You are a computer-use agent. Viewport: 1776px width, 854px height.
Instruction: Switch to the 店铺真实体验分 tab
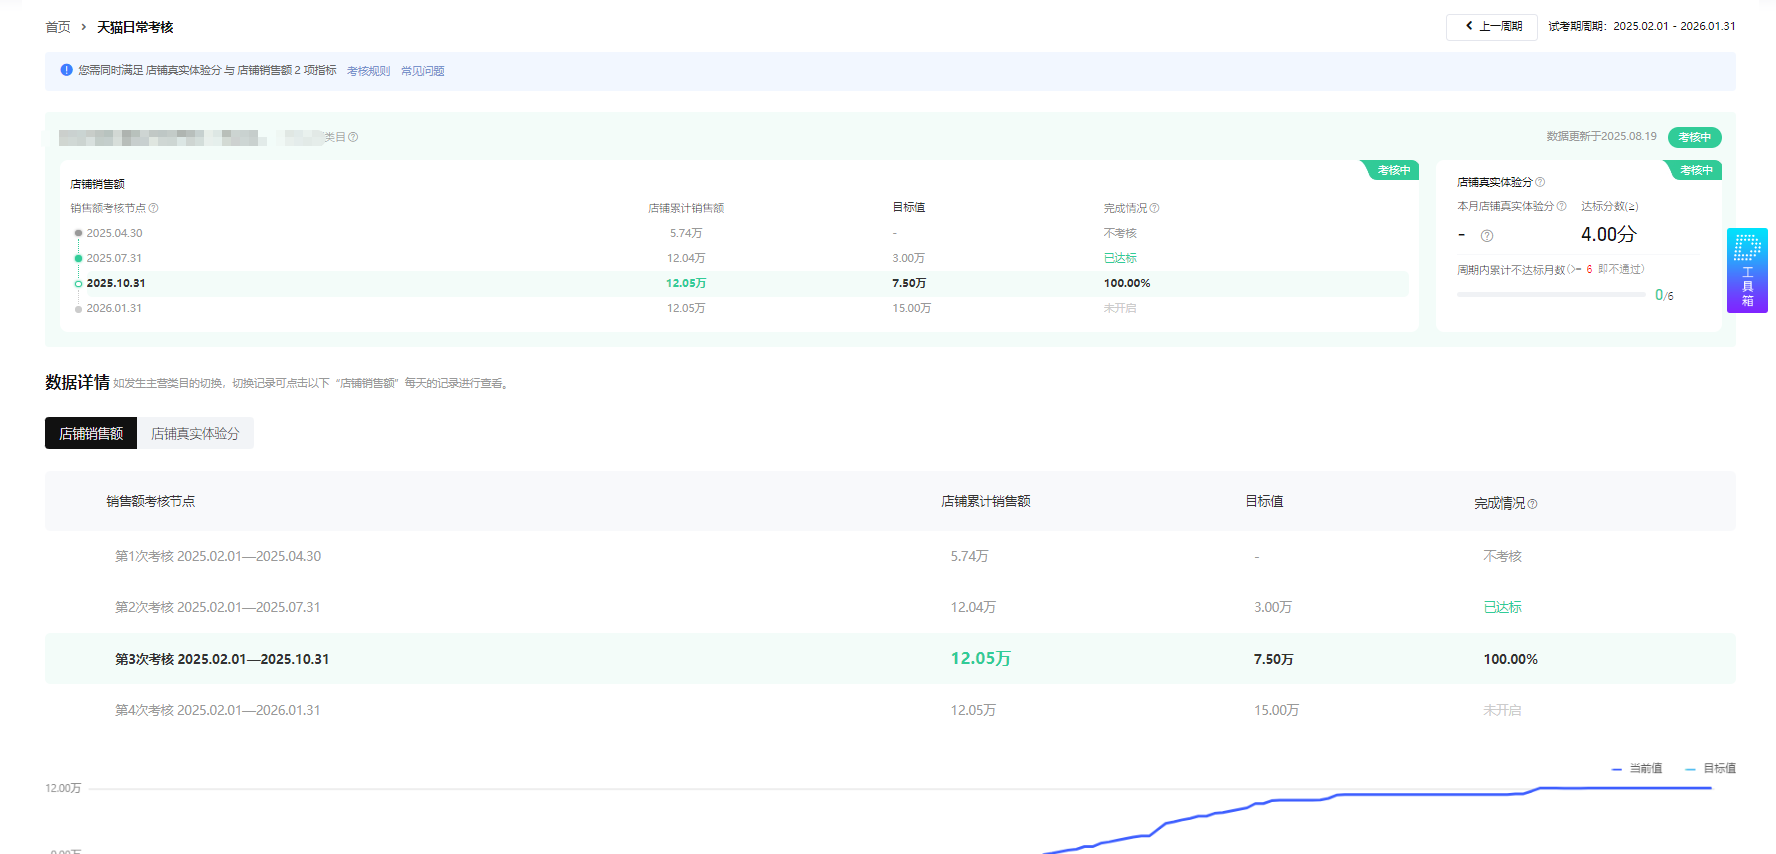195,433
